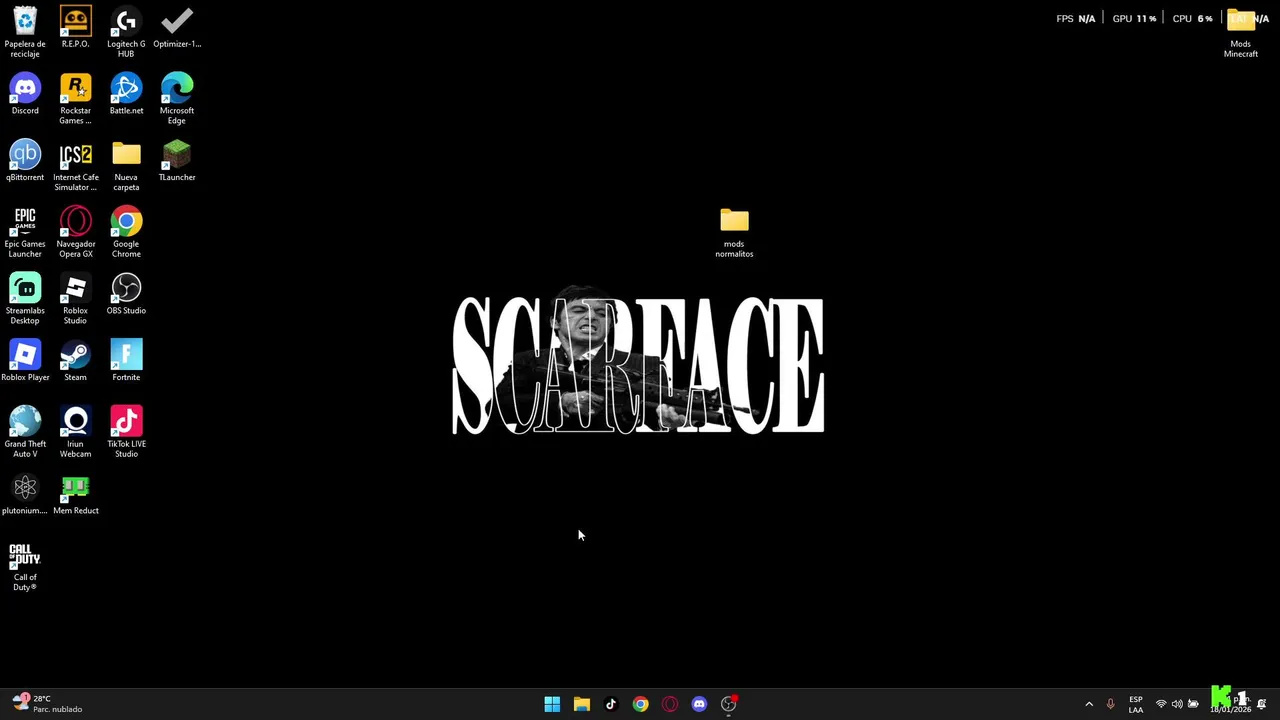1280x720 pixels.
Task: Open the TikTok LIVE Studio desktop shortcut
Action: pyautogui.click(x=126, y=433)
